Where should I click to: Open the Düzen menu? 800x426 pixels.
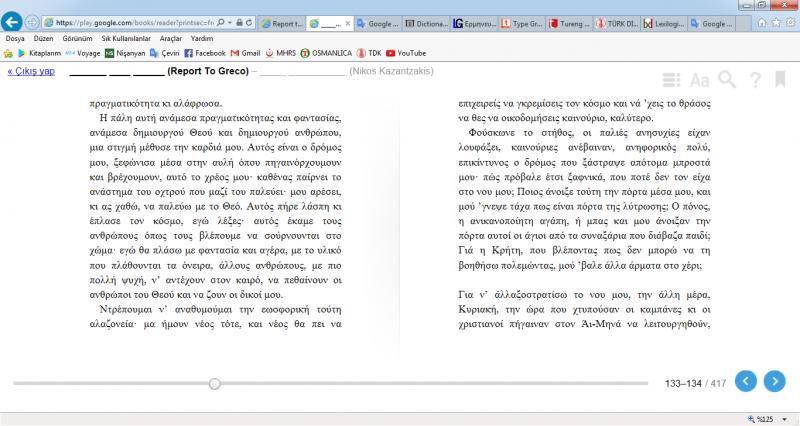[x=43, y=38]
